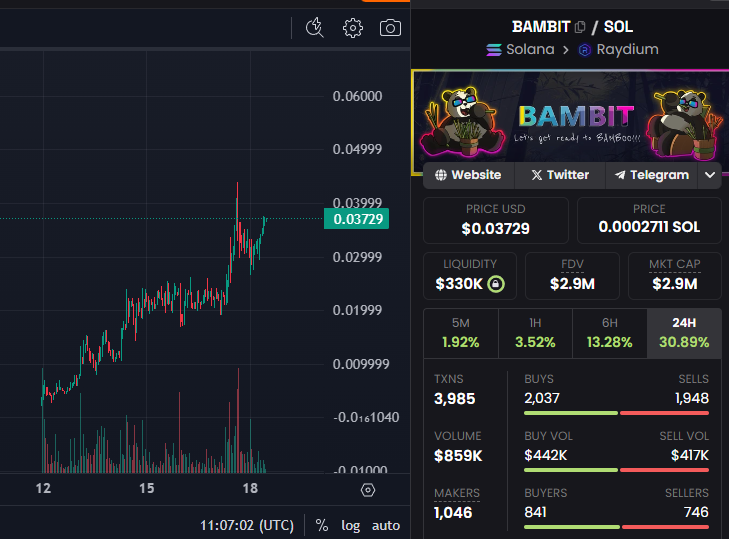This screenshot has width=729, height=539.
Task: Select the 5M timeframe tab
Action: click(x=461, y=333)
